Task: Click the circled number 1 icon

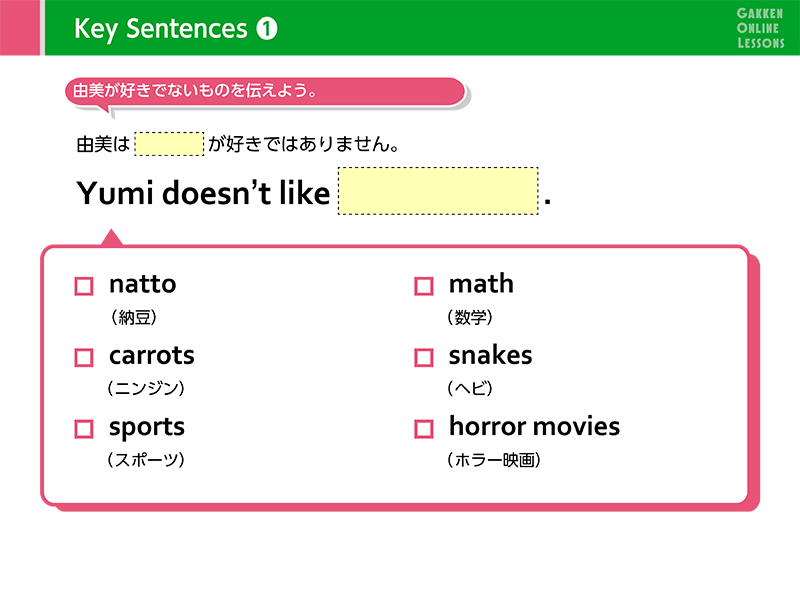Action: pos(266,30)
